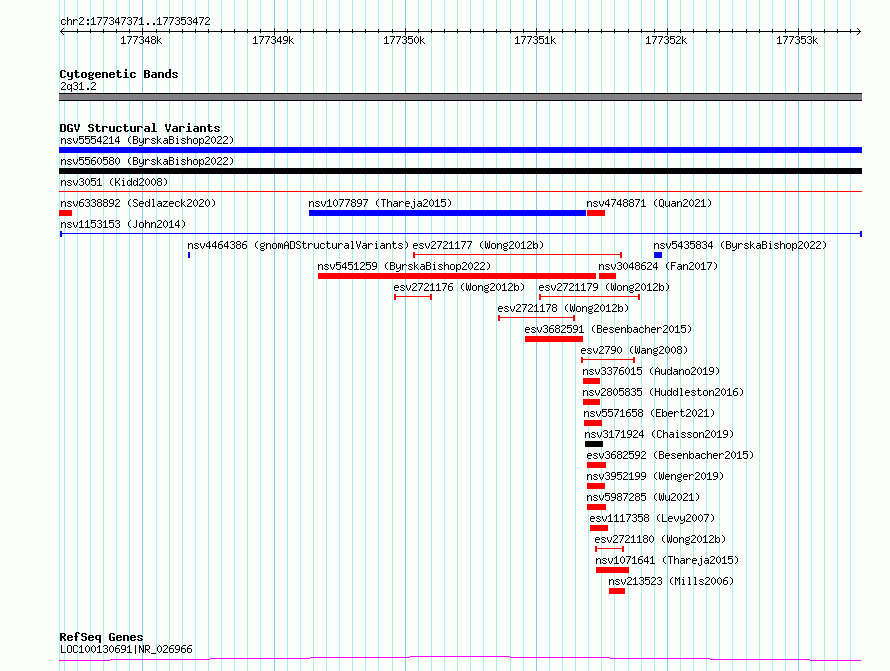Click the esv2721176 red span line
This screenshot has height=671, width=890.
[x=413, y=297]
